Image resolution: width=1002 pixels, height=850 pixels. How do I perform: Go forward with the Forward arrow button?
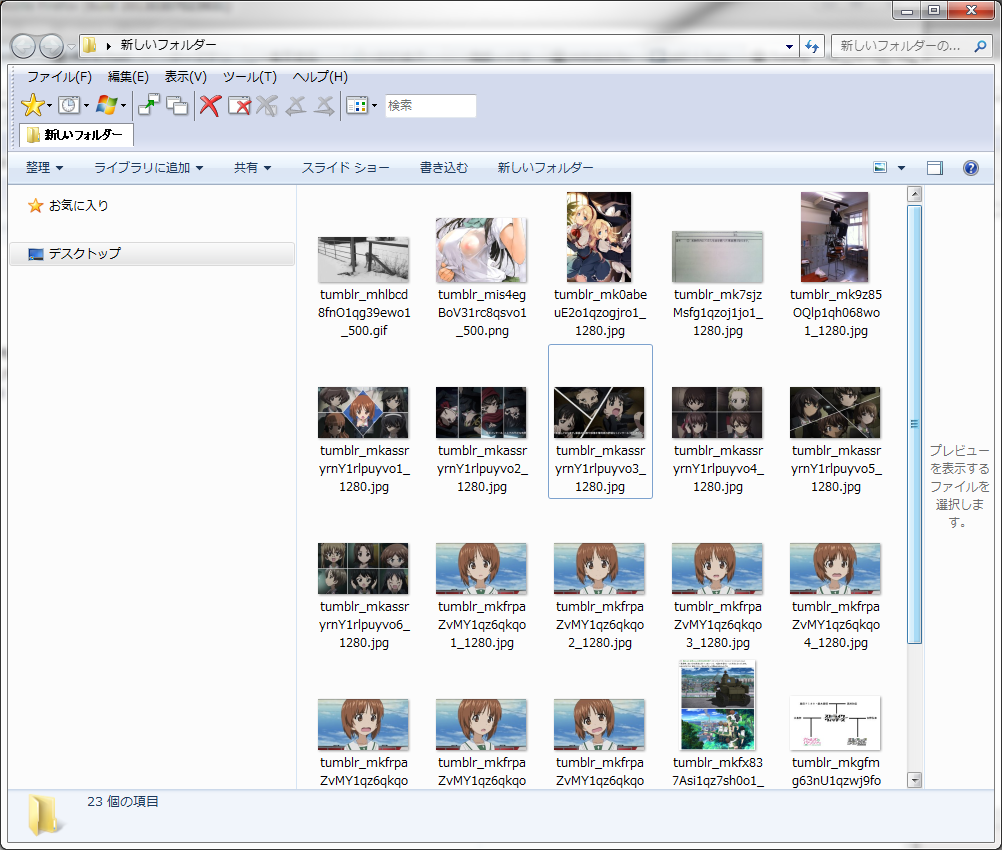pyautogui.click(x=51, y=46)
